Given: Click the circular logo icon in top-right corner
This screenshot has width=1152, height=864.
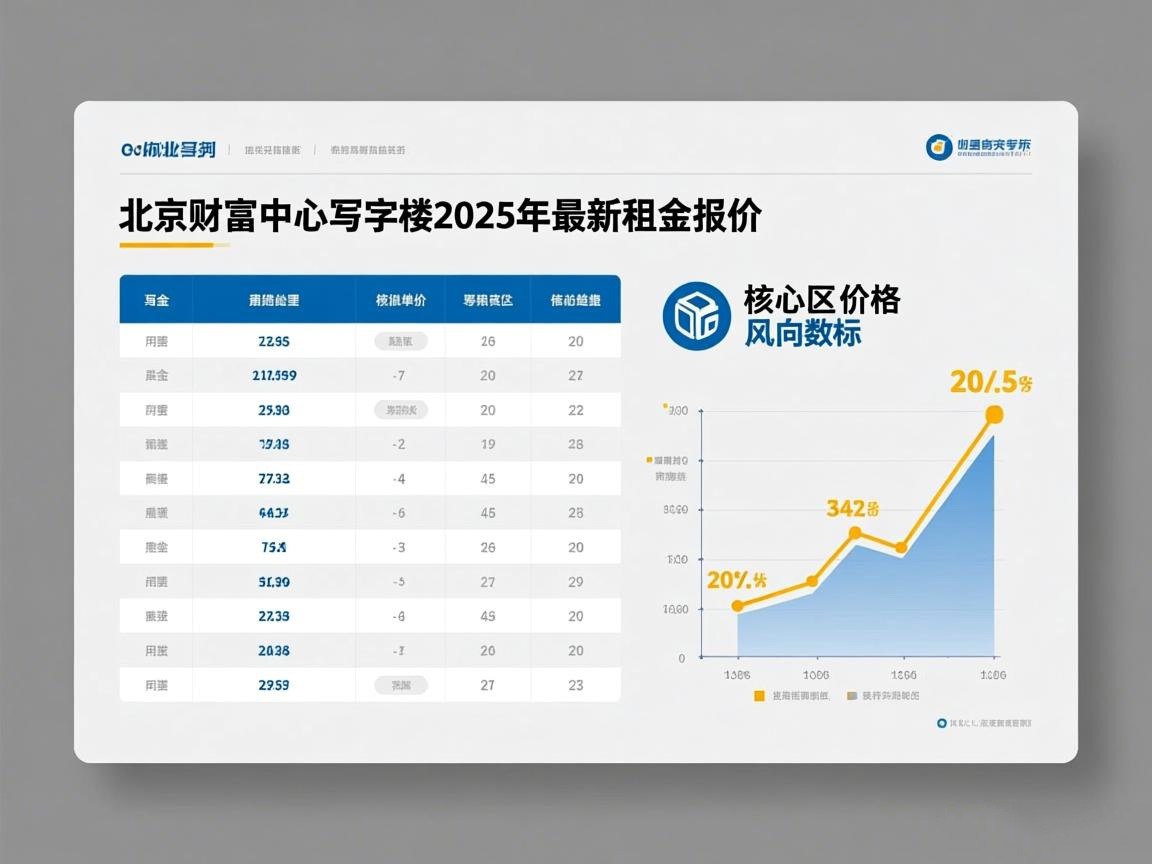Looking at the screenshot, I should [x=937, y=145].
